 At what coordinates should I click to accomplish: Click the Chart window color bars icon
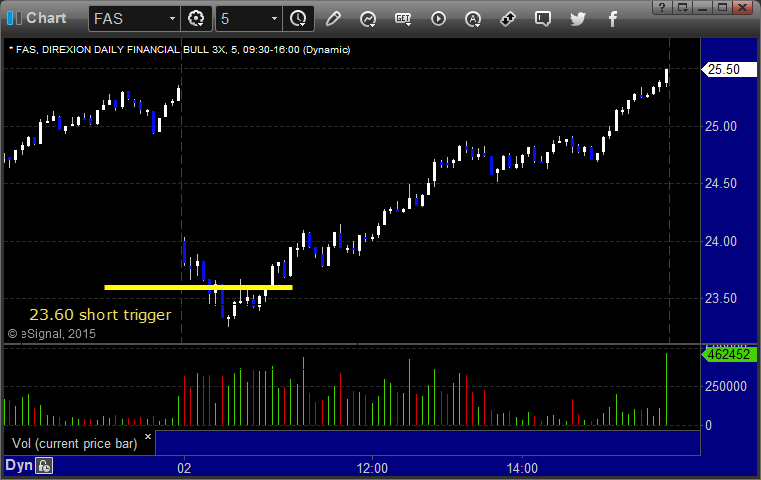(14, 18)
